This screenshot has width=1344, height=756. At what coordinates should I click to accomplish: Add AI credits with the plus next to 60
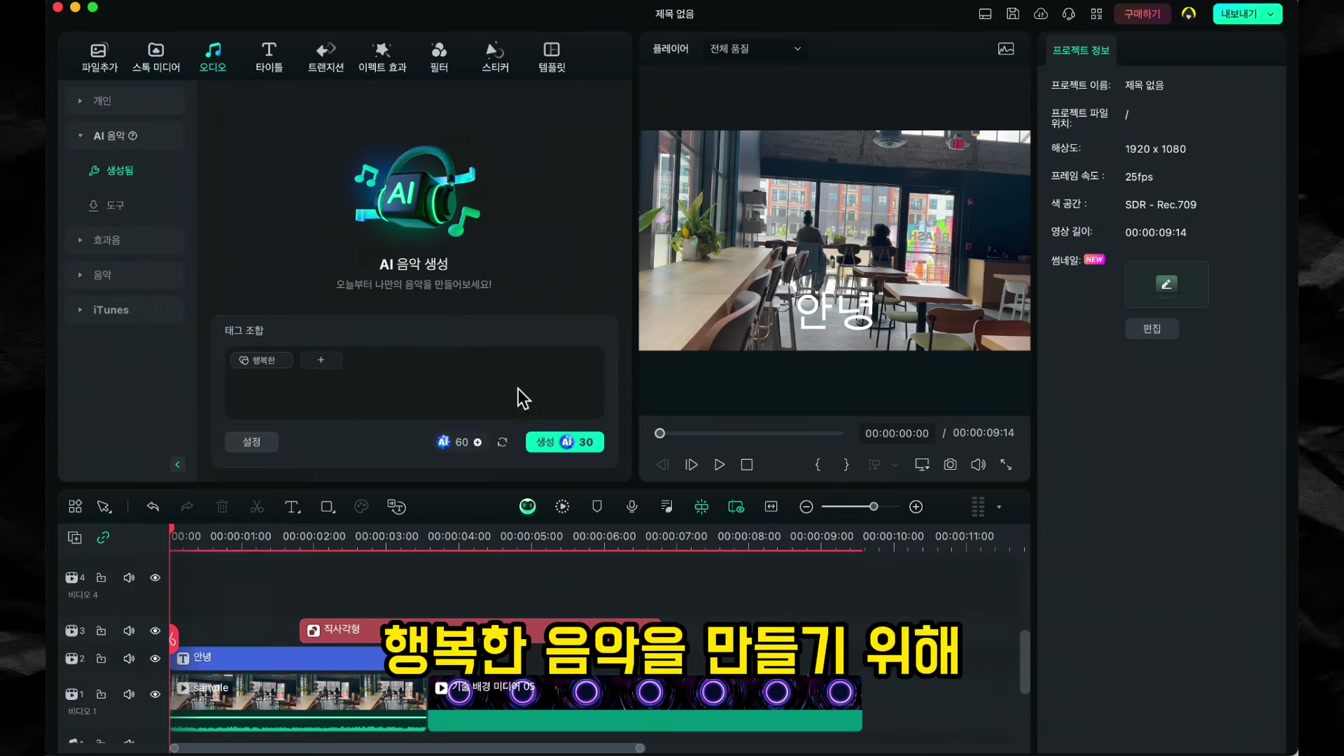478,442
